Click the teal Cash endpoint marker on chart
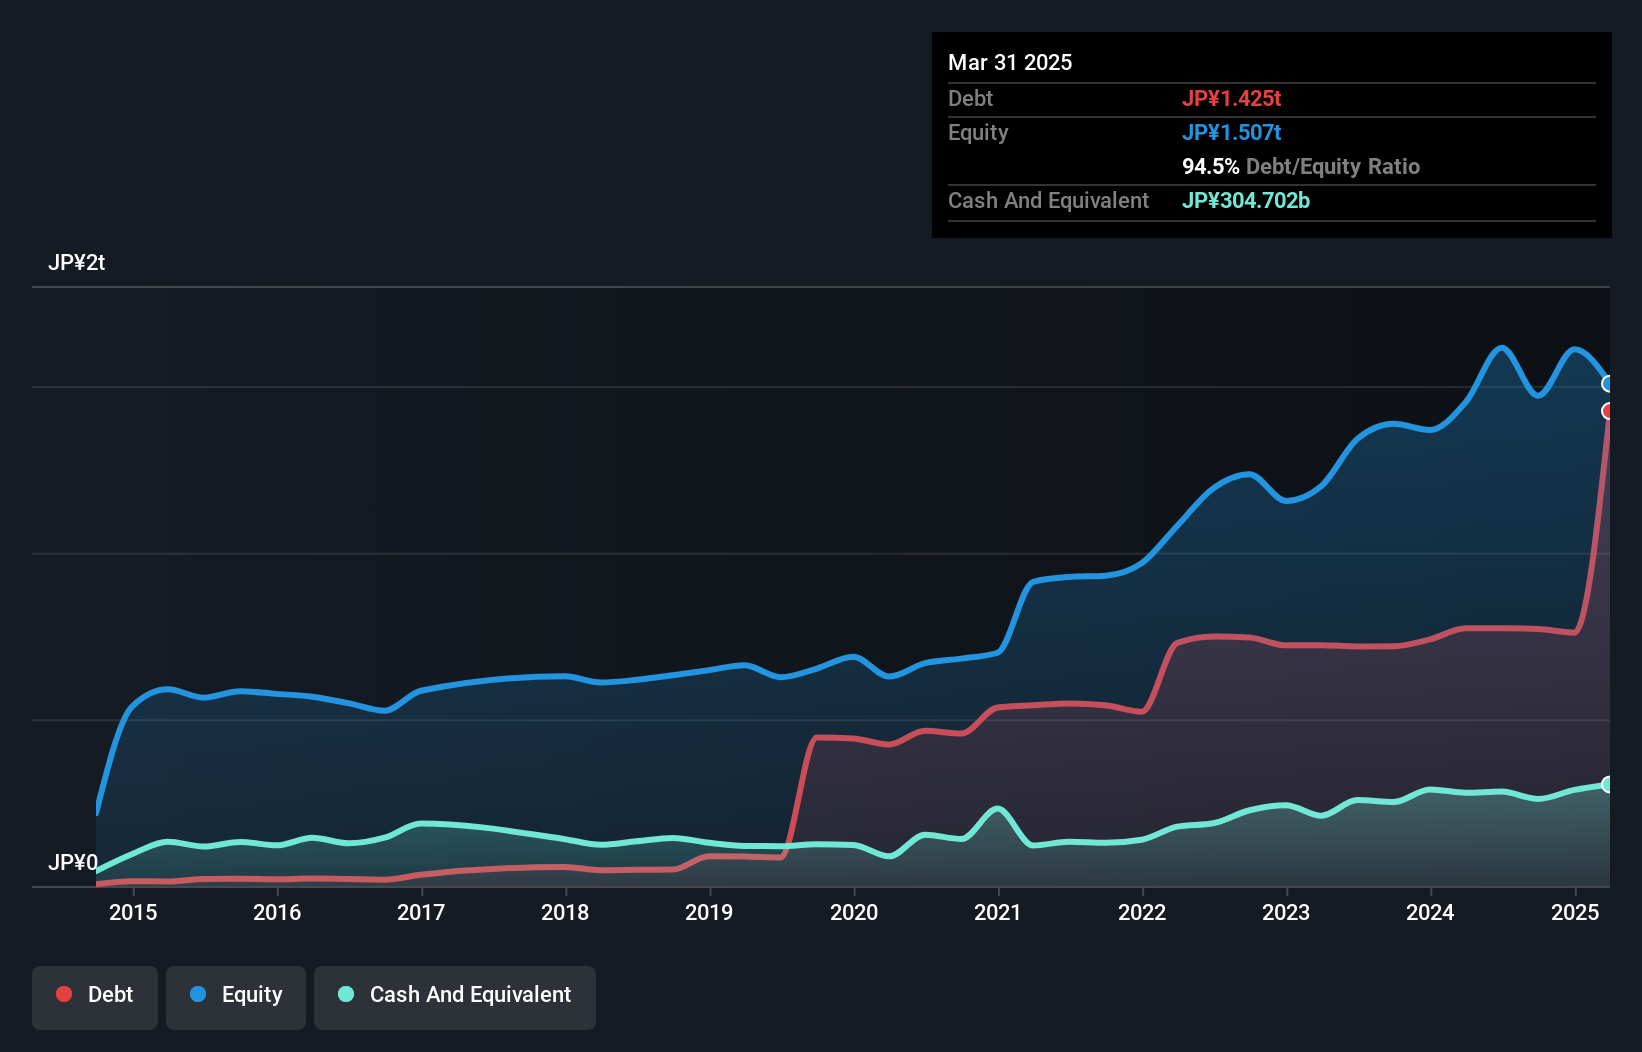1642x1052 pixels. click(x=1607, y=784)
